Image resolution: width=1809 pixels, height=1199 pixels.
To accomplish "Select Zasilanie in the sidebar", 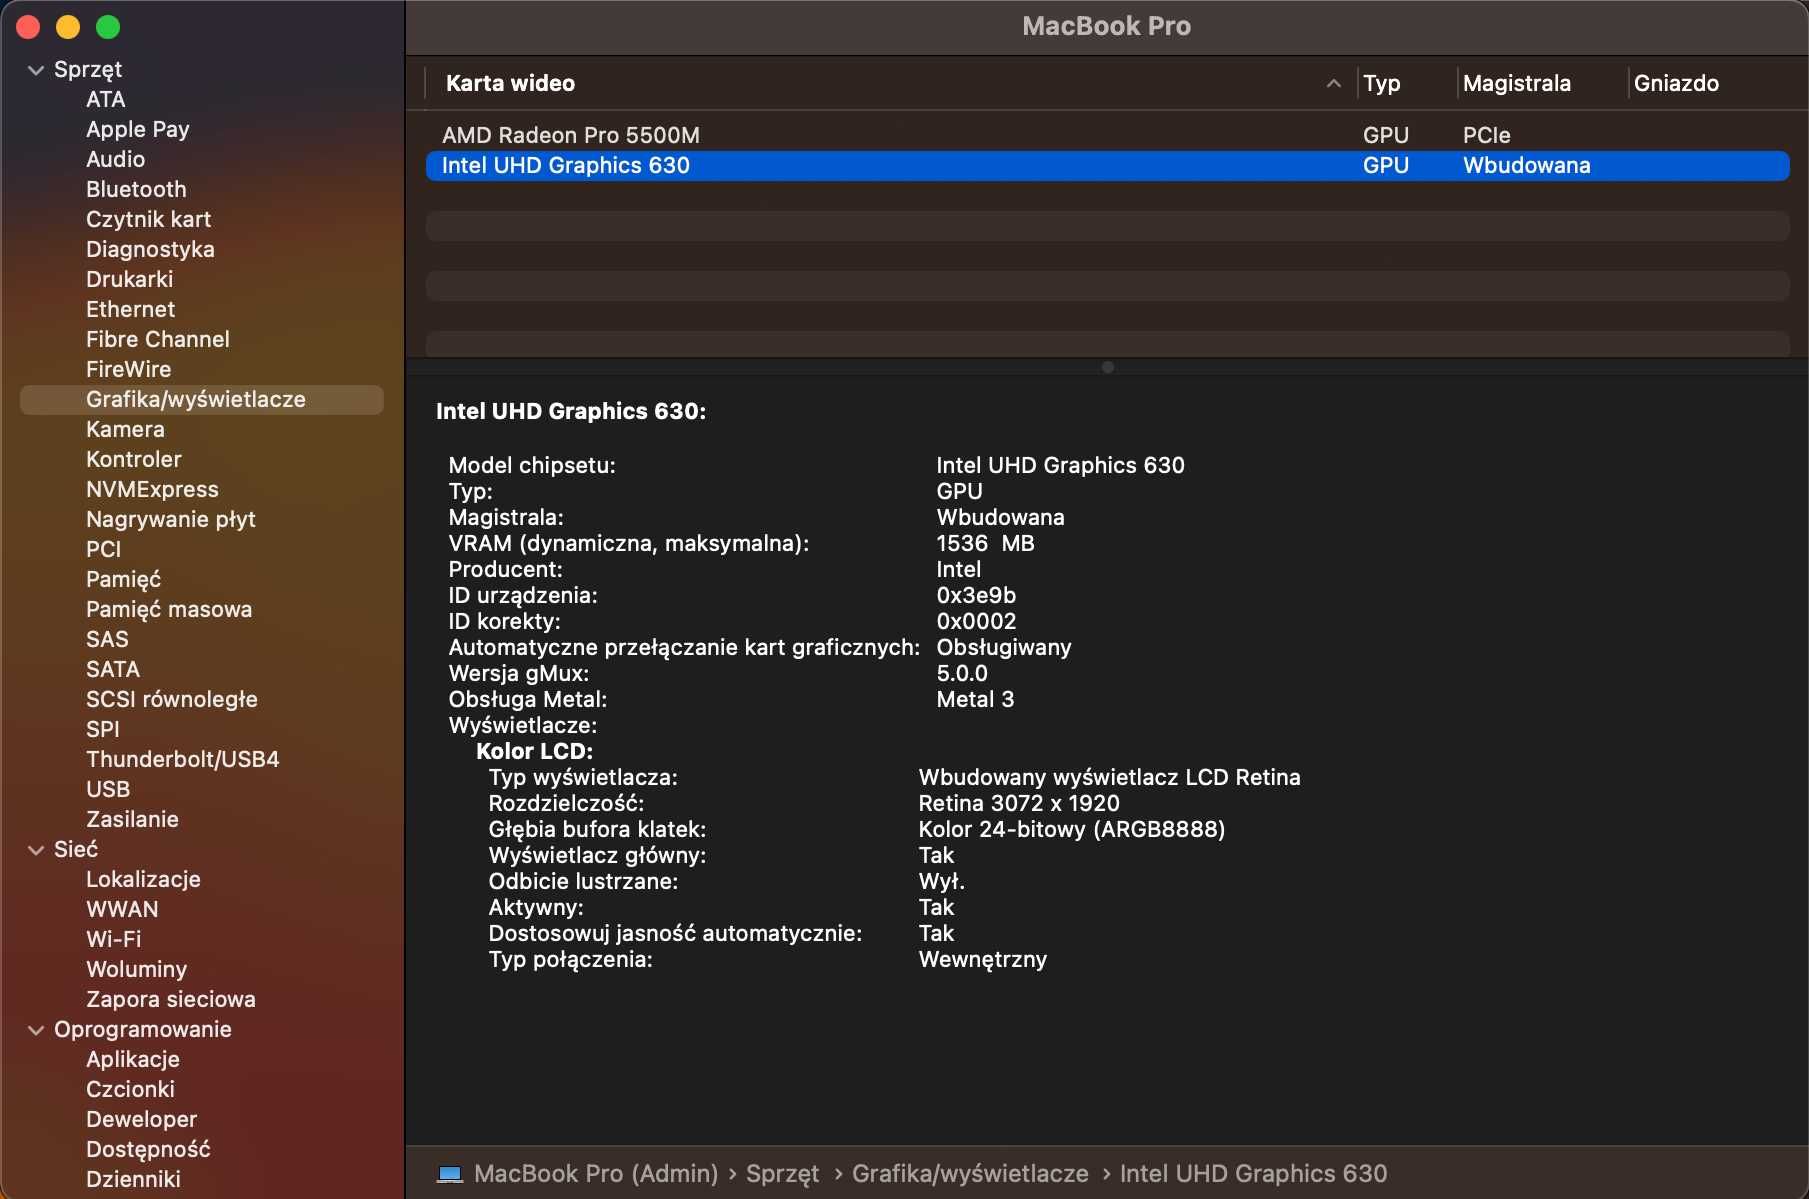I will [132, 820].
